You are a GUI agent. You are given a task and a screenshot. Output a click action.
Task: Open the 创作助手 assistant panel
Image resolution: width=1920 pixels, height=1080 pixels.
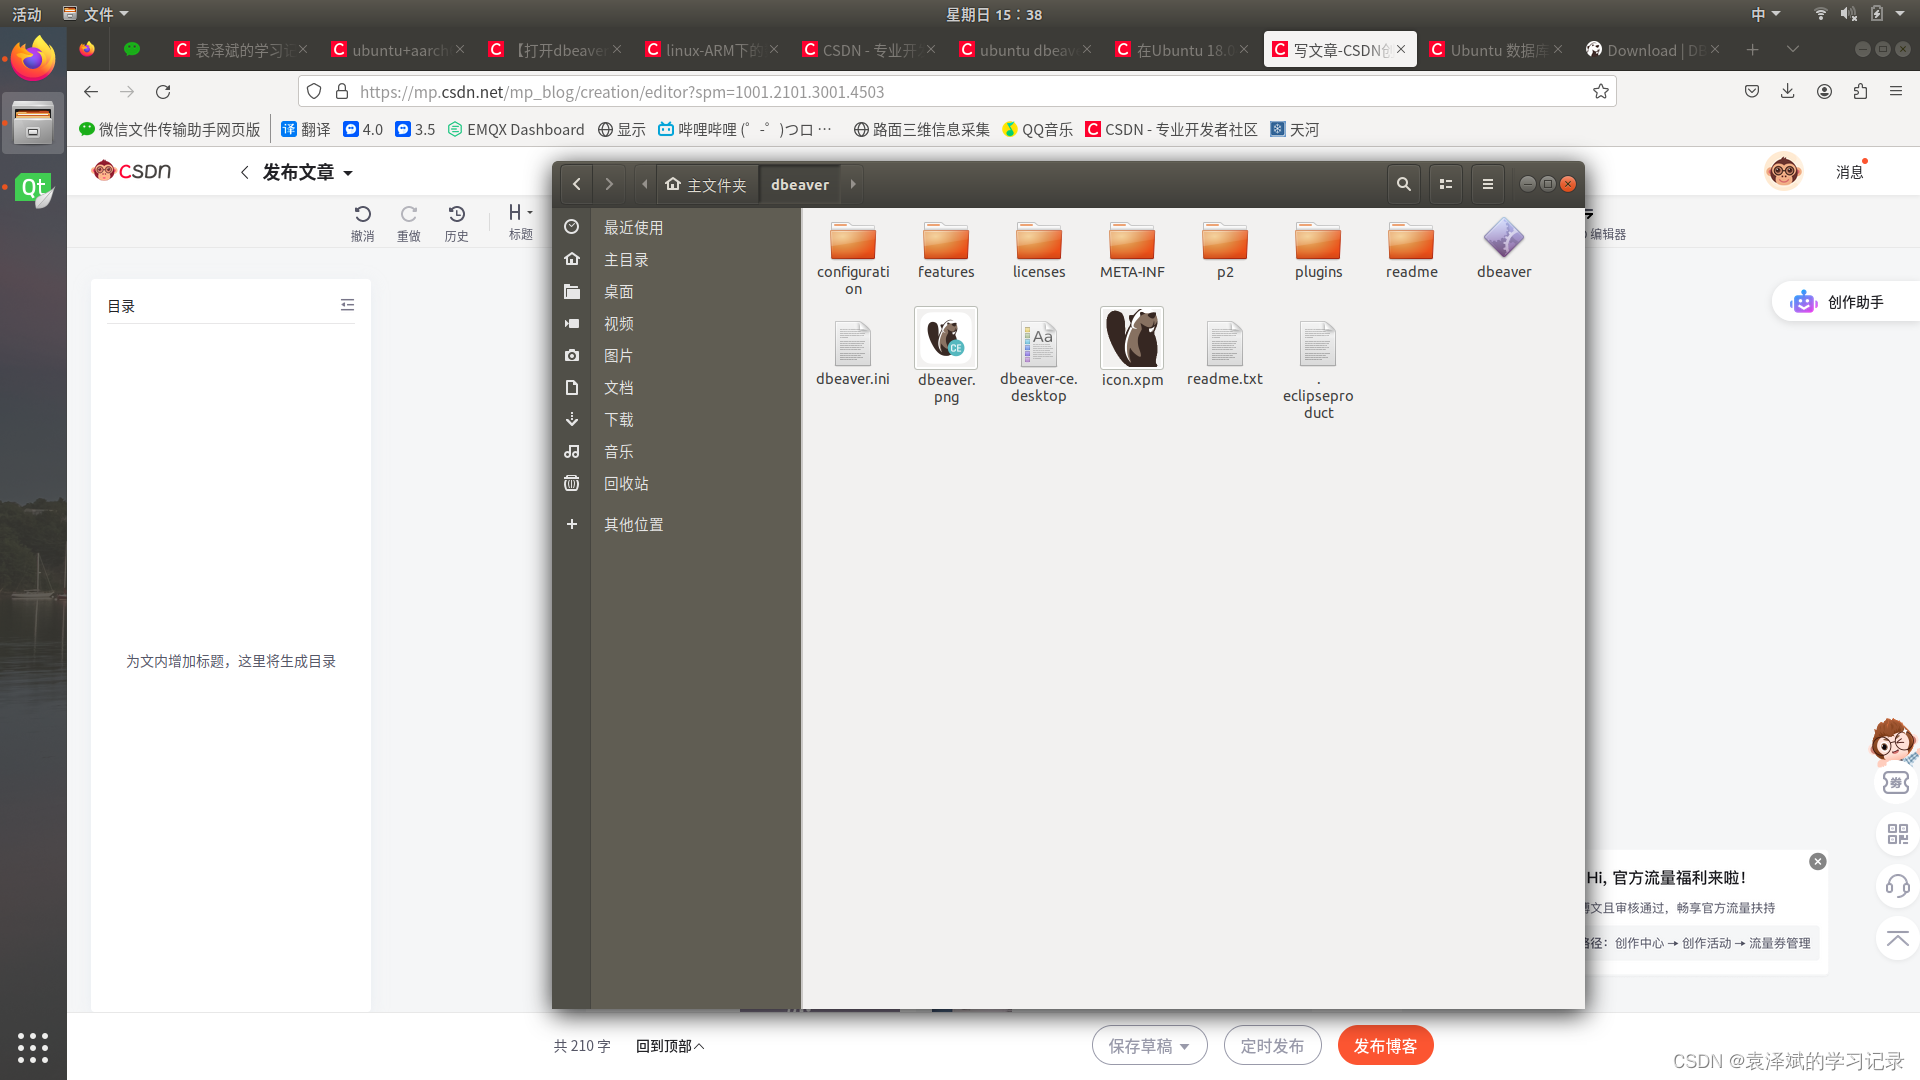pos(1845,301)
